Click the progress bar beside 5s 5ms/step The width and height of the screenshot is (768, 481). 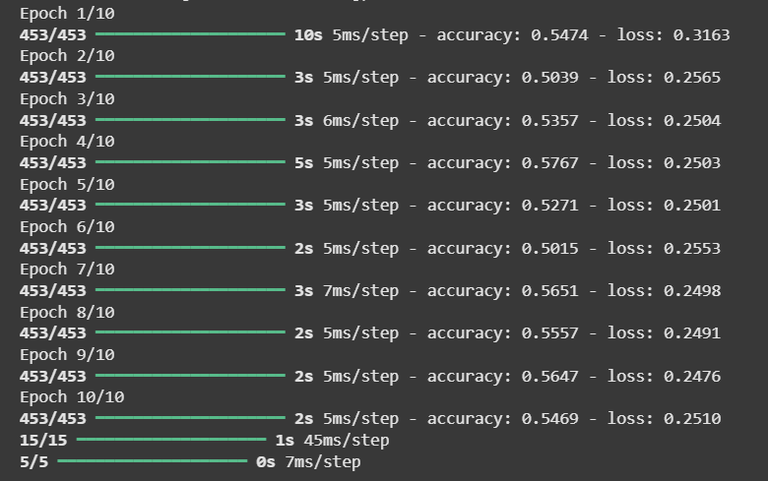coord(190,163)
